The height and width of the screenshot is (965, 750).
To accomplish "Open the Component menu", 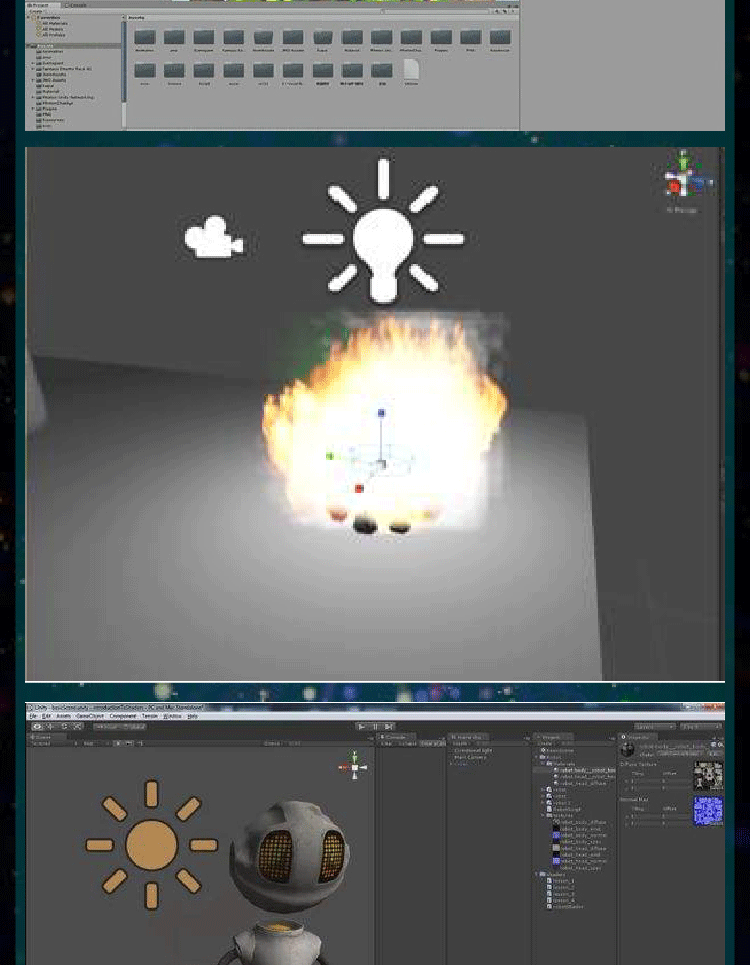I will 123,716.
